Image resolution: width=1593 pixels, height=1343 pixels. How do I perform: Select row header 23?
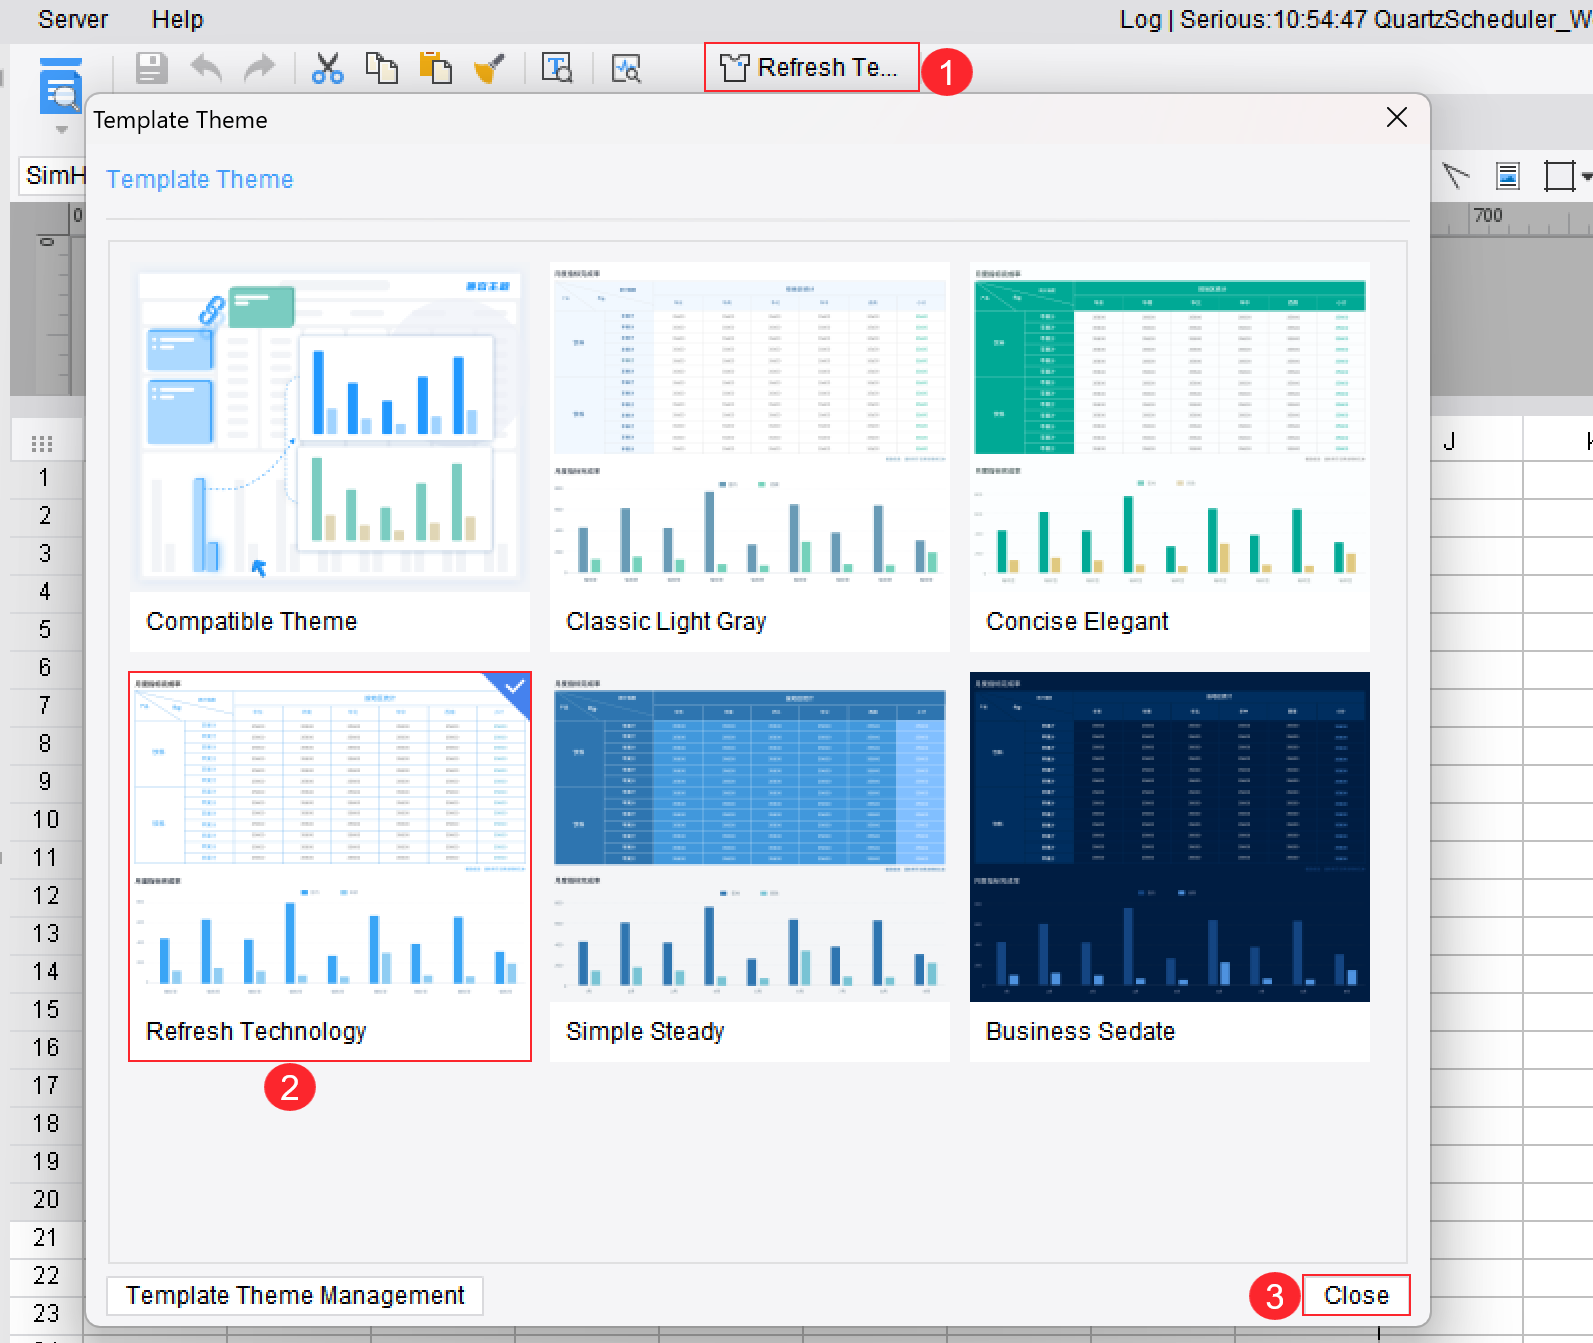[44, 1314]
